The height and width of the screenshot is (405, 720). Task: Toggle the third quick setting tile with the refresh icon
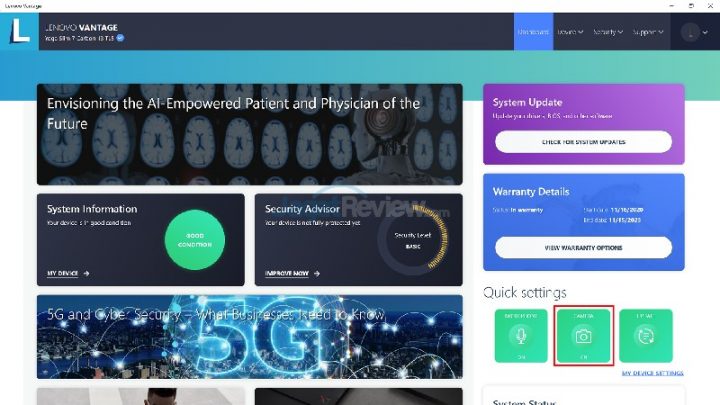646,336
